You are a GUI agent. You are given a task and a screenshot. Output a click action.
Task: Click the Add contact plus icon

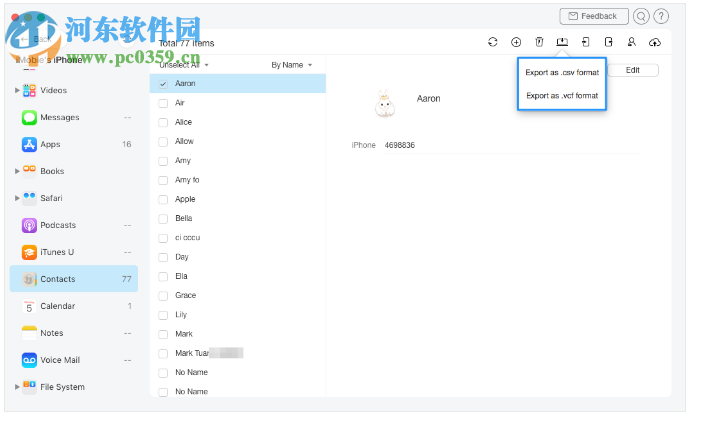(516, 42)
